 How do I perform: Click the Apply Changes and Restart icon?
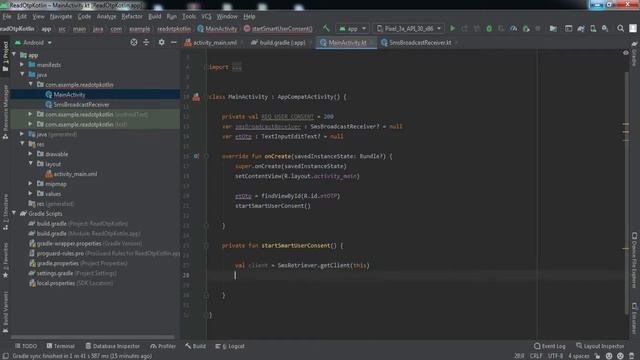(x=464, y=29)
